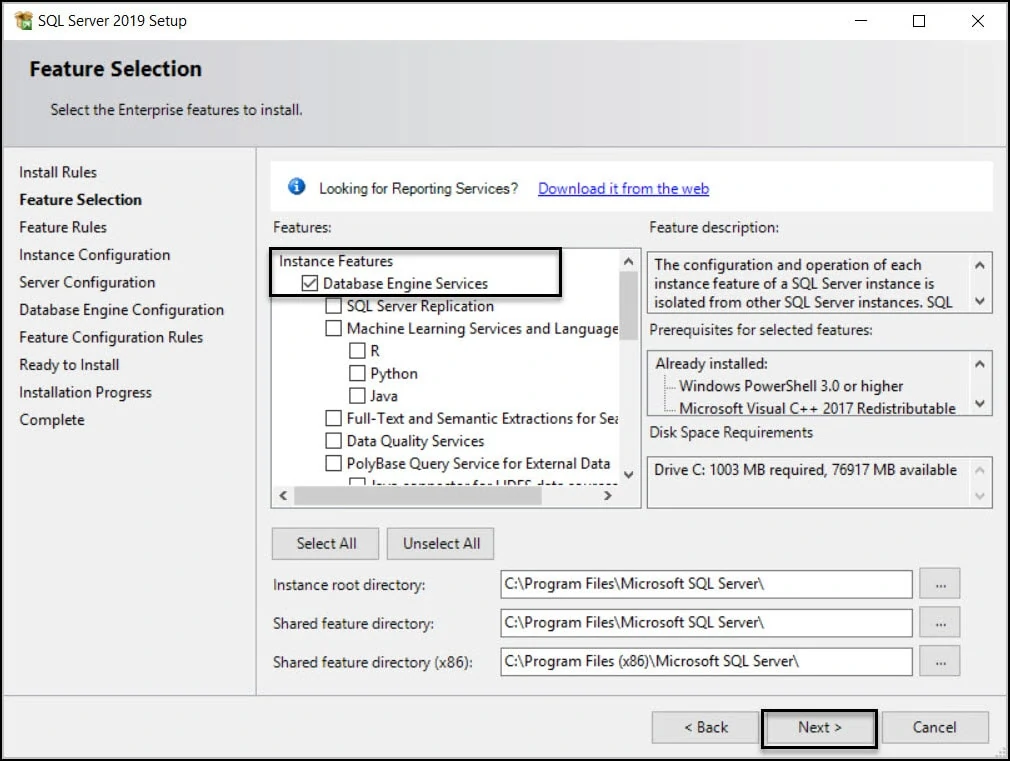Enable the SQL Server Replication checkbox
The image size is (1010, 761).
coord(333,306)
